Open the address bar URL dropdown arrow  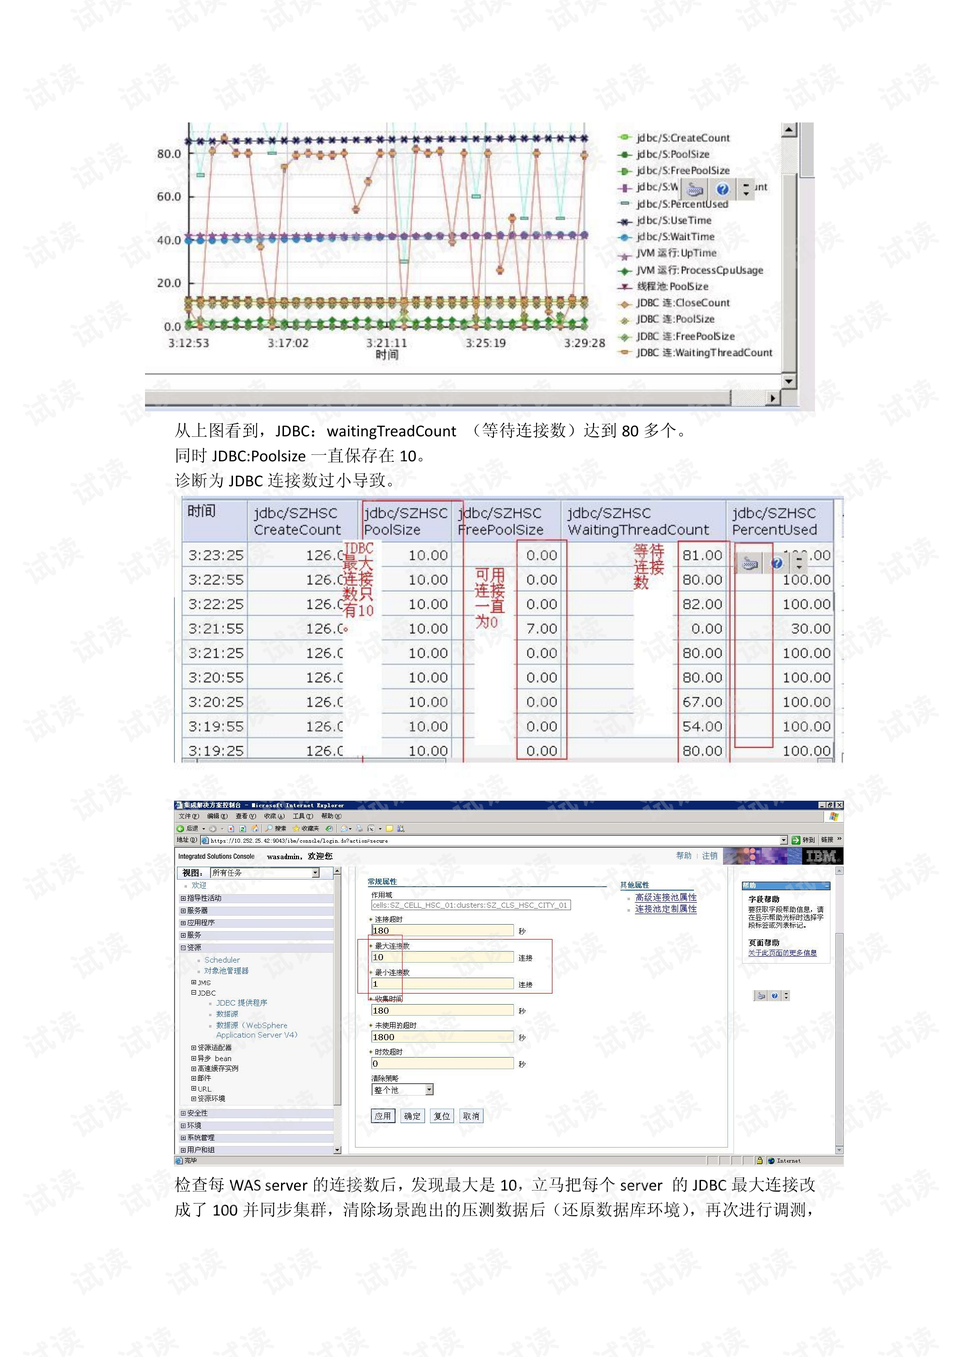[x=784, y=841]
